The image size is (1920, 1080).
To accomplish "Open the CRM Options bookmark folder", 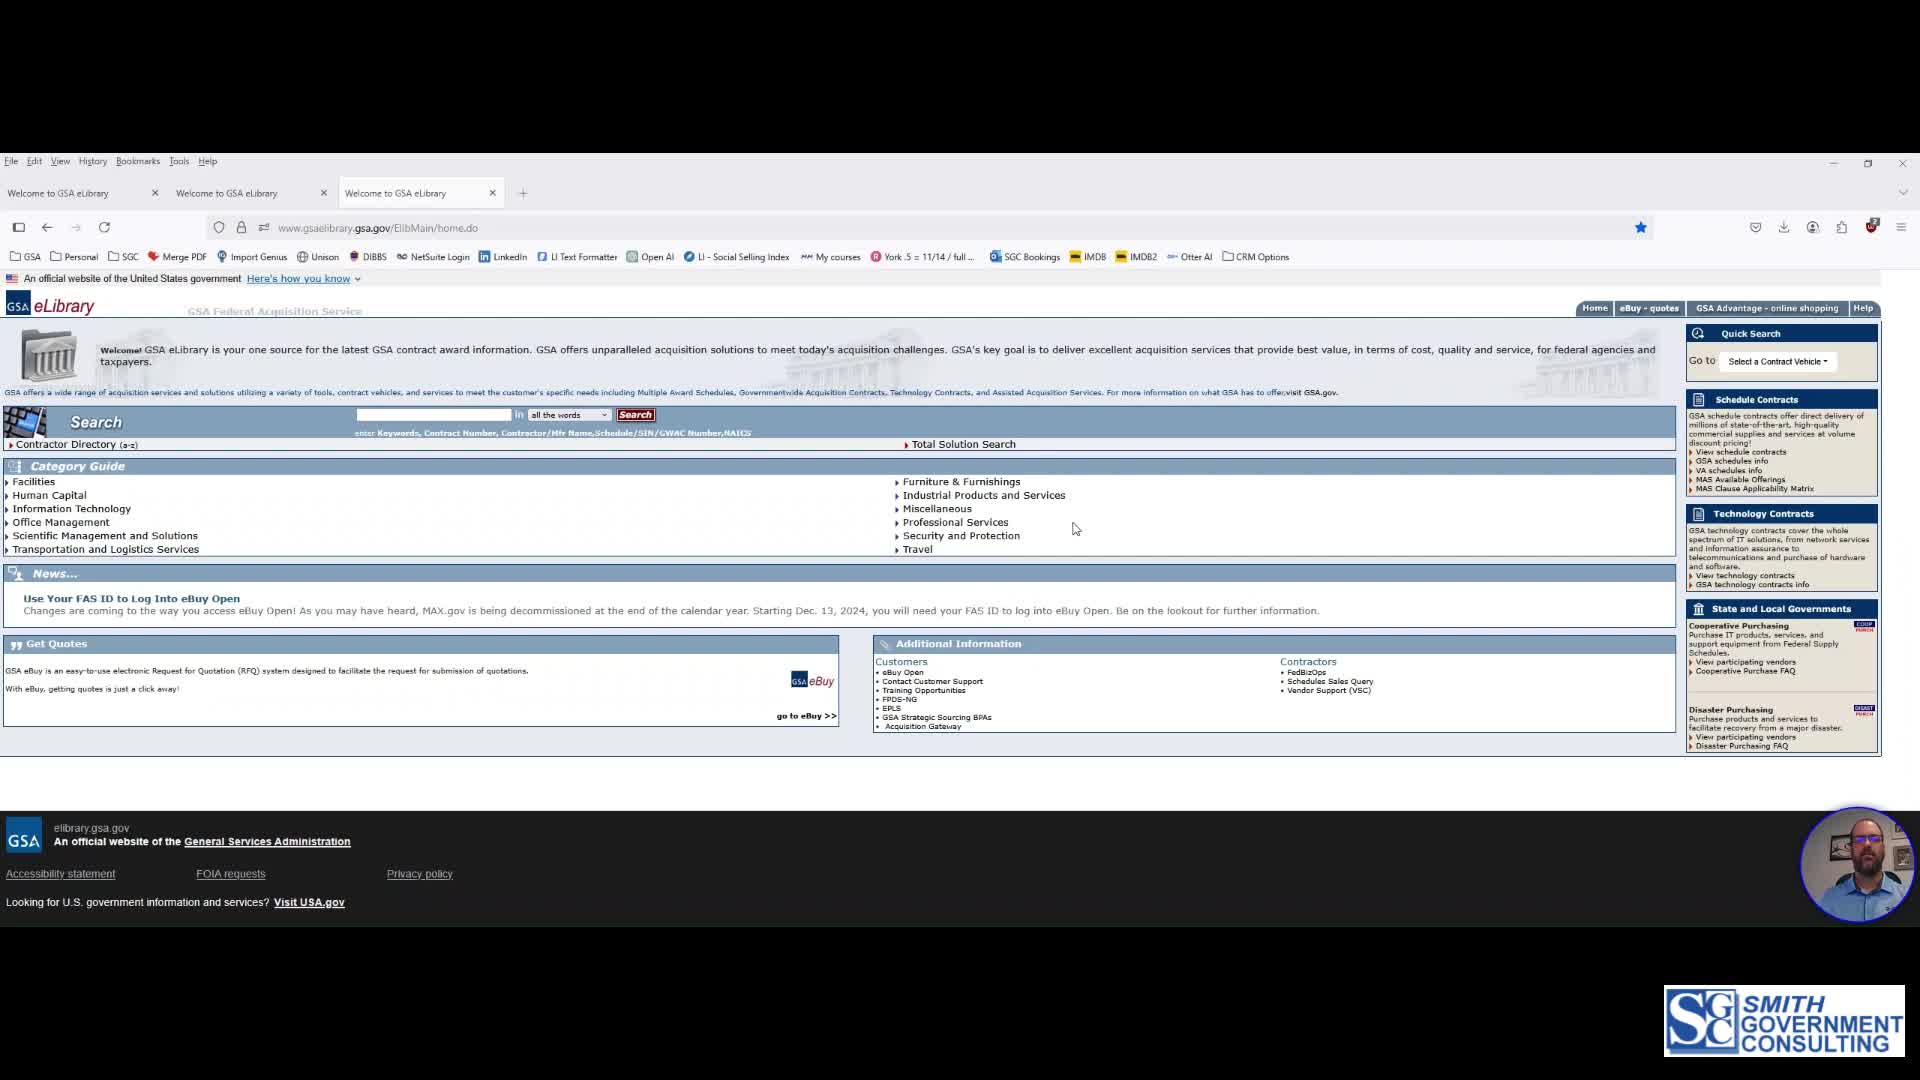I will [x=1255, y=257].
